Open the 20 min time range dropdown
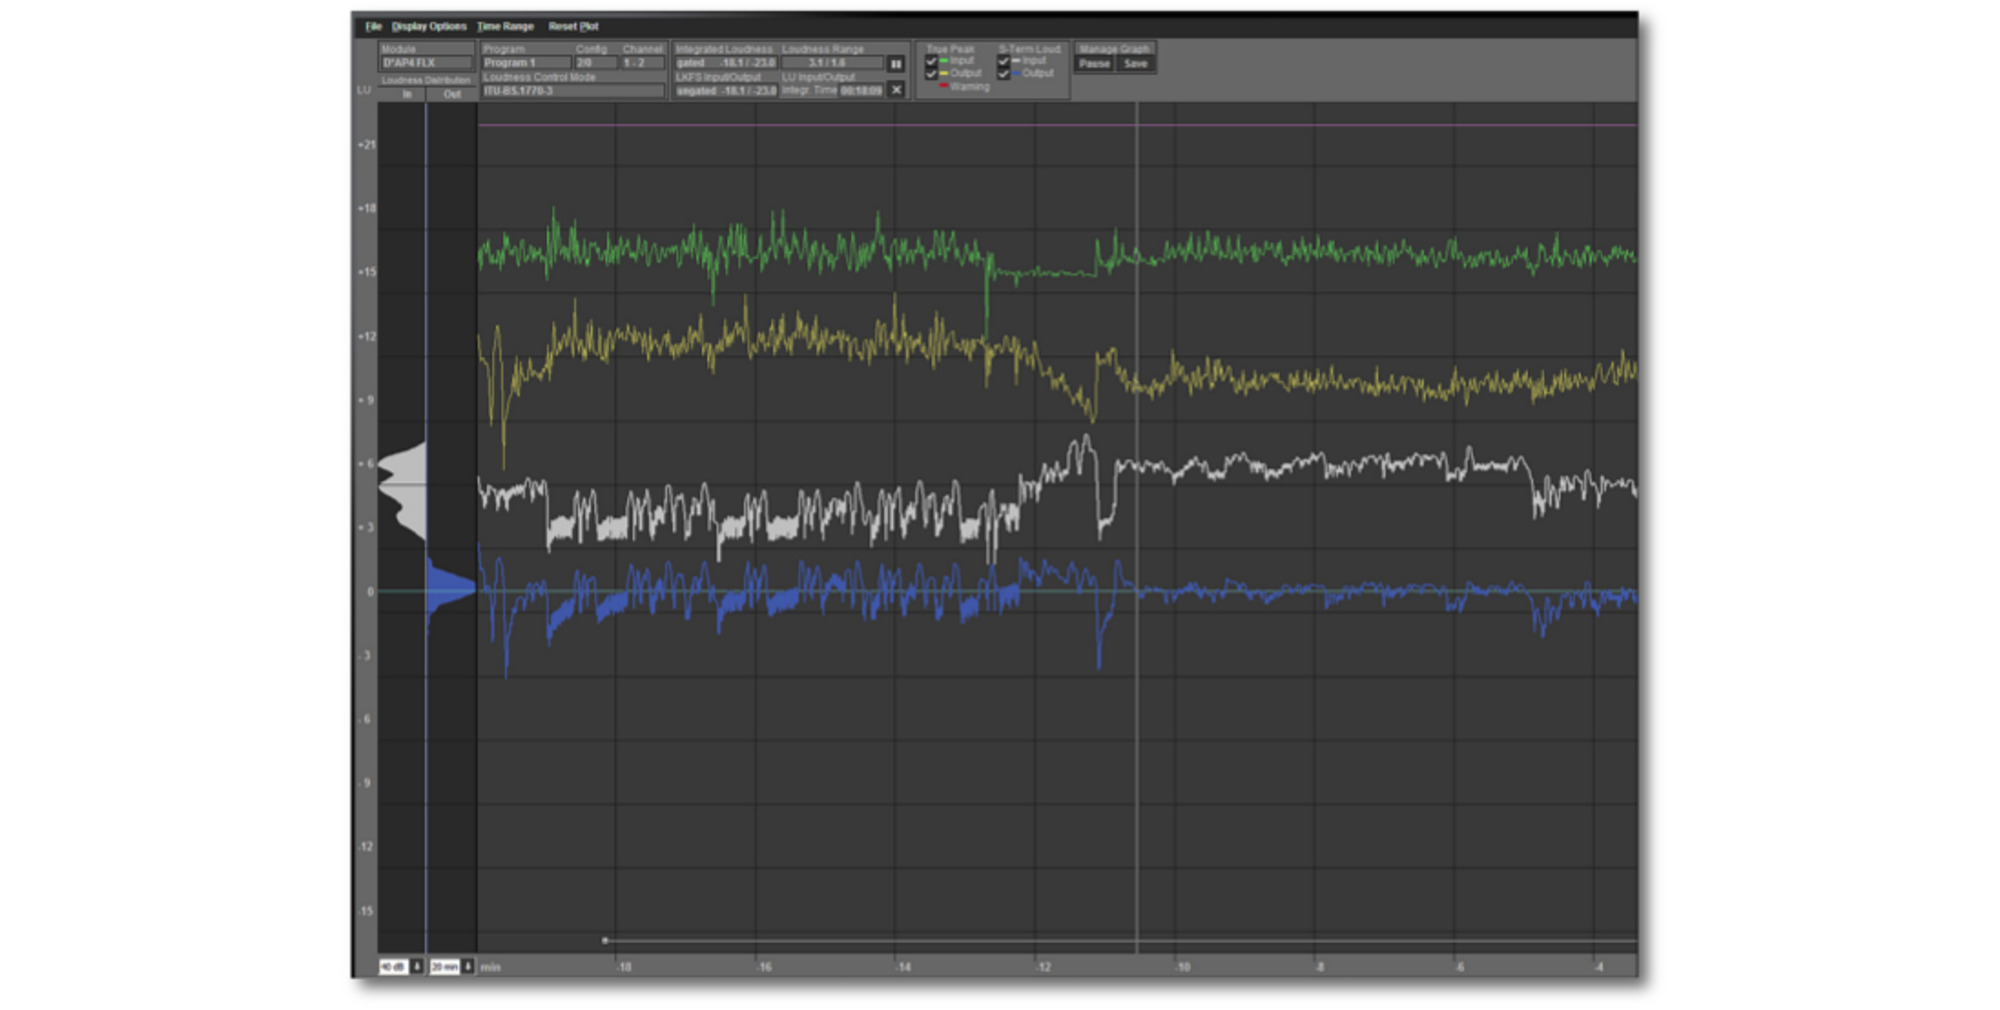2000x1010 pixels. [x=468, y=966]
